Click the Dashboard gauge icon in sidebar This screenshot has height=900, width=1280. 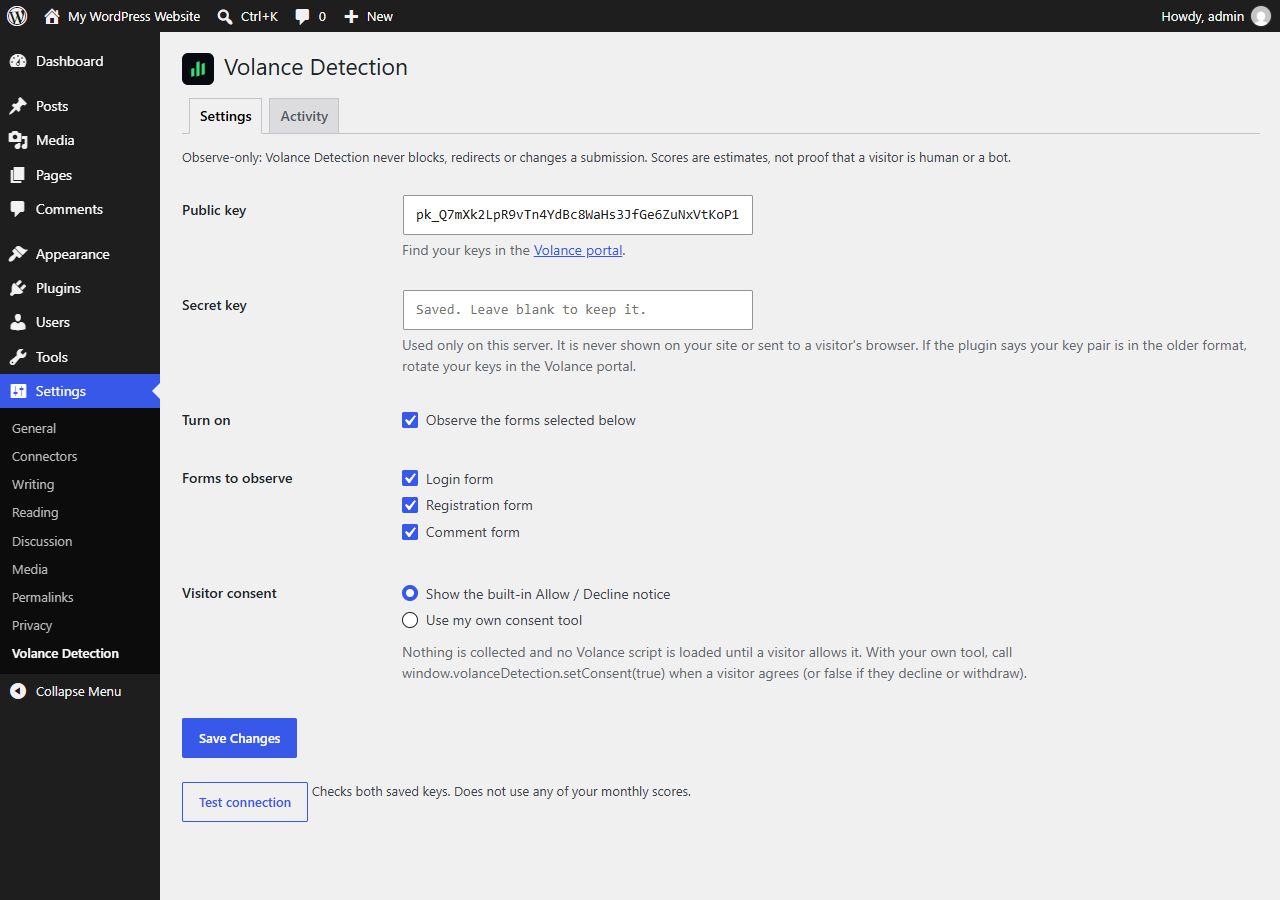(x=18, y=61)
